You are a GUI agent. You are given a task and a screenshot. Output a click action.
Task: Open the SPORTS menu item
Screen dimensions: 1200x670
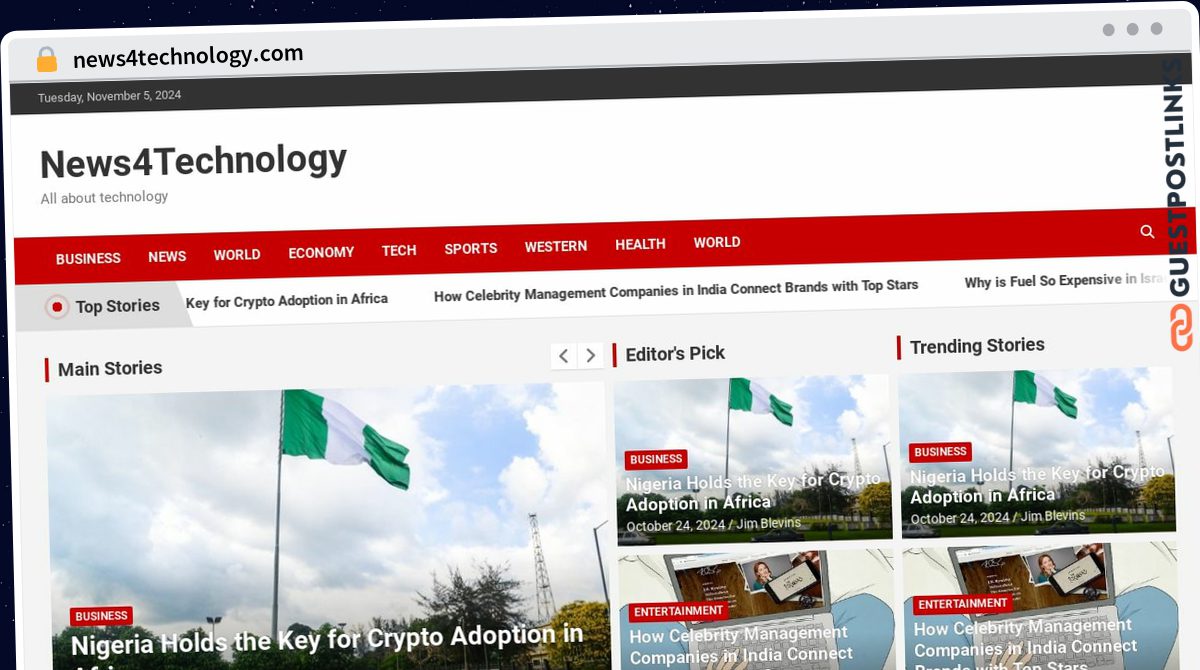click(471, 248)
